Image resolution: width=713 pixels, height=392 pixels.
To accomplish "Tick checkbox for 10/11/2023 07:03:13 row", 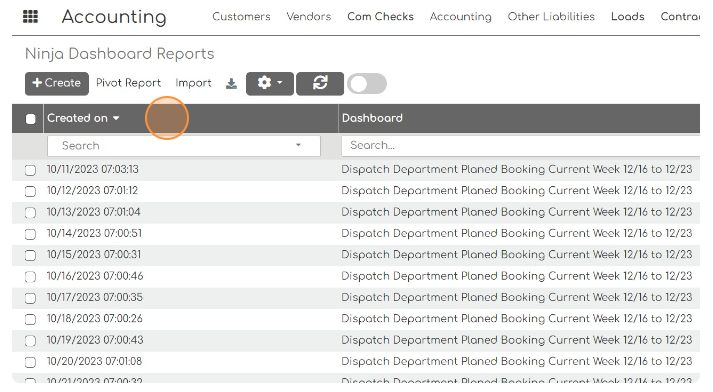I will tap(30, 170).
